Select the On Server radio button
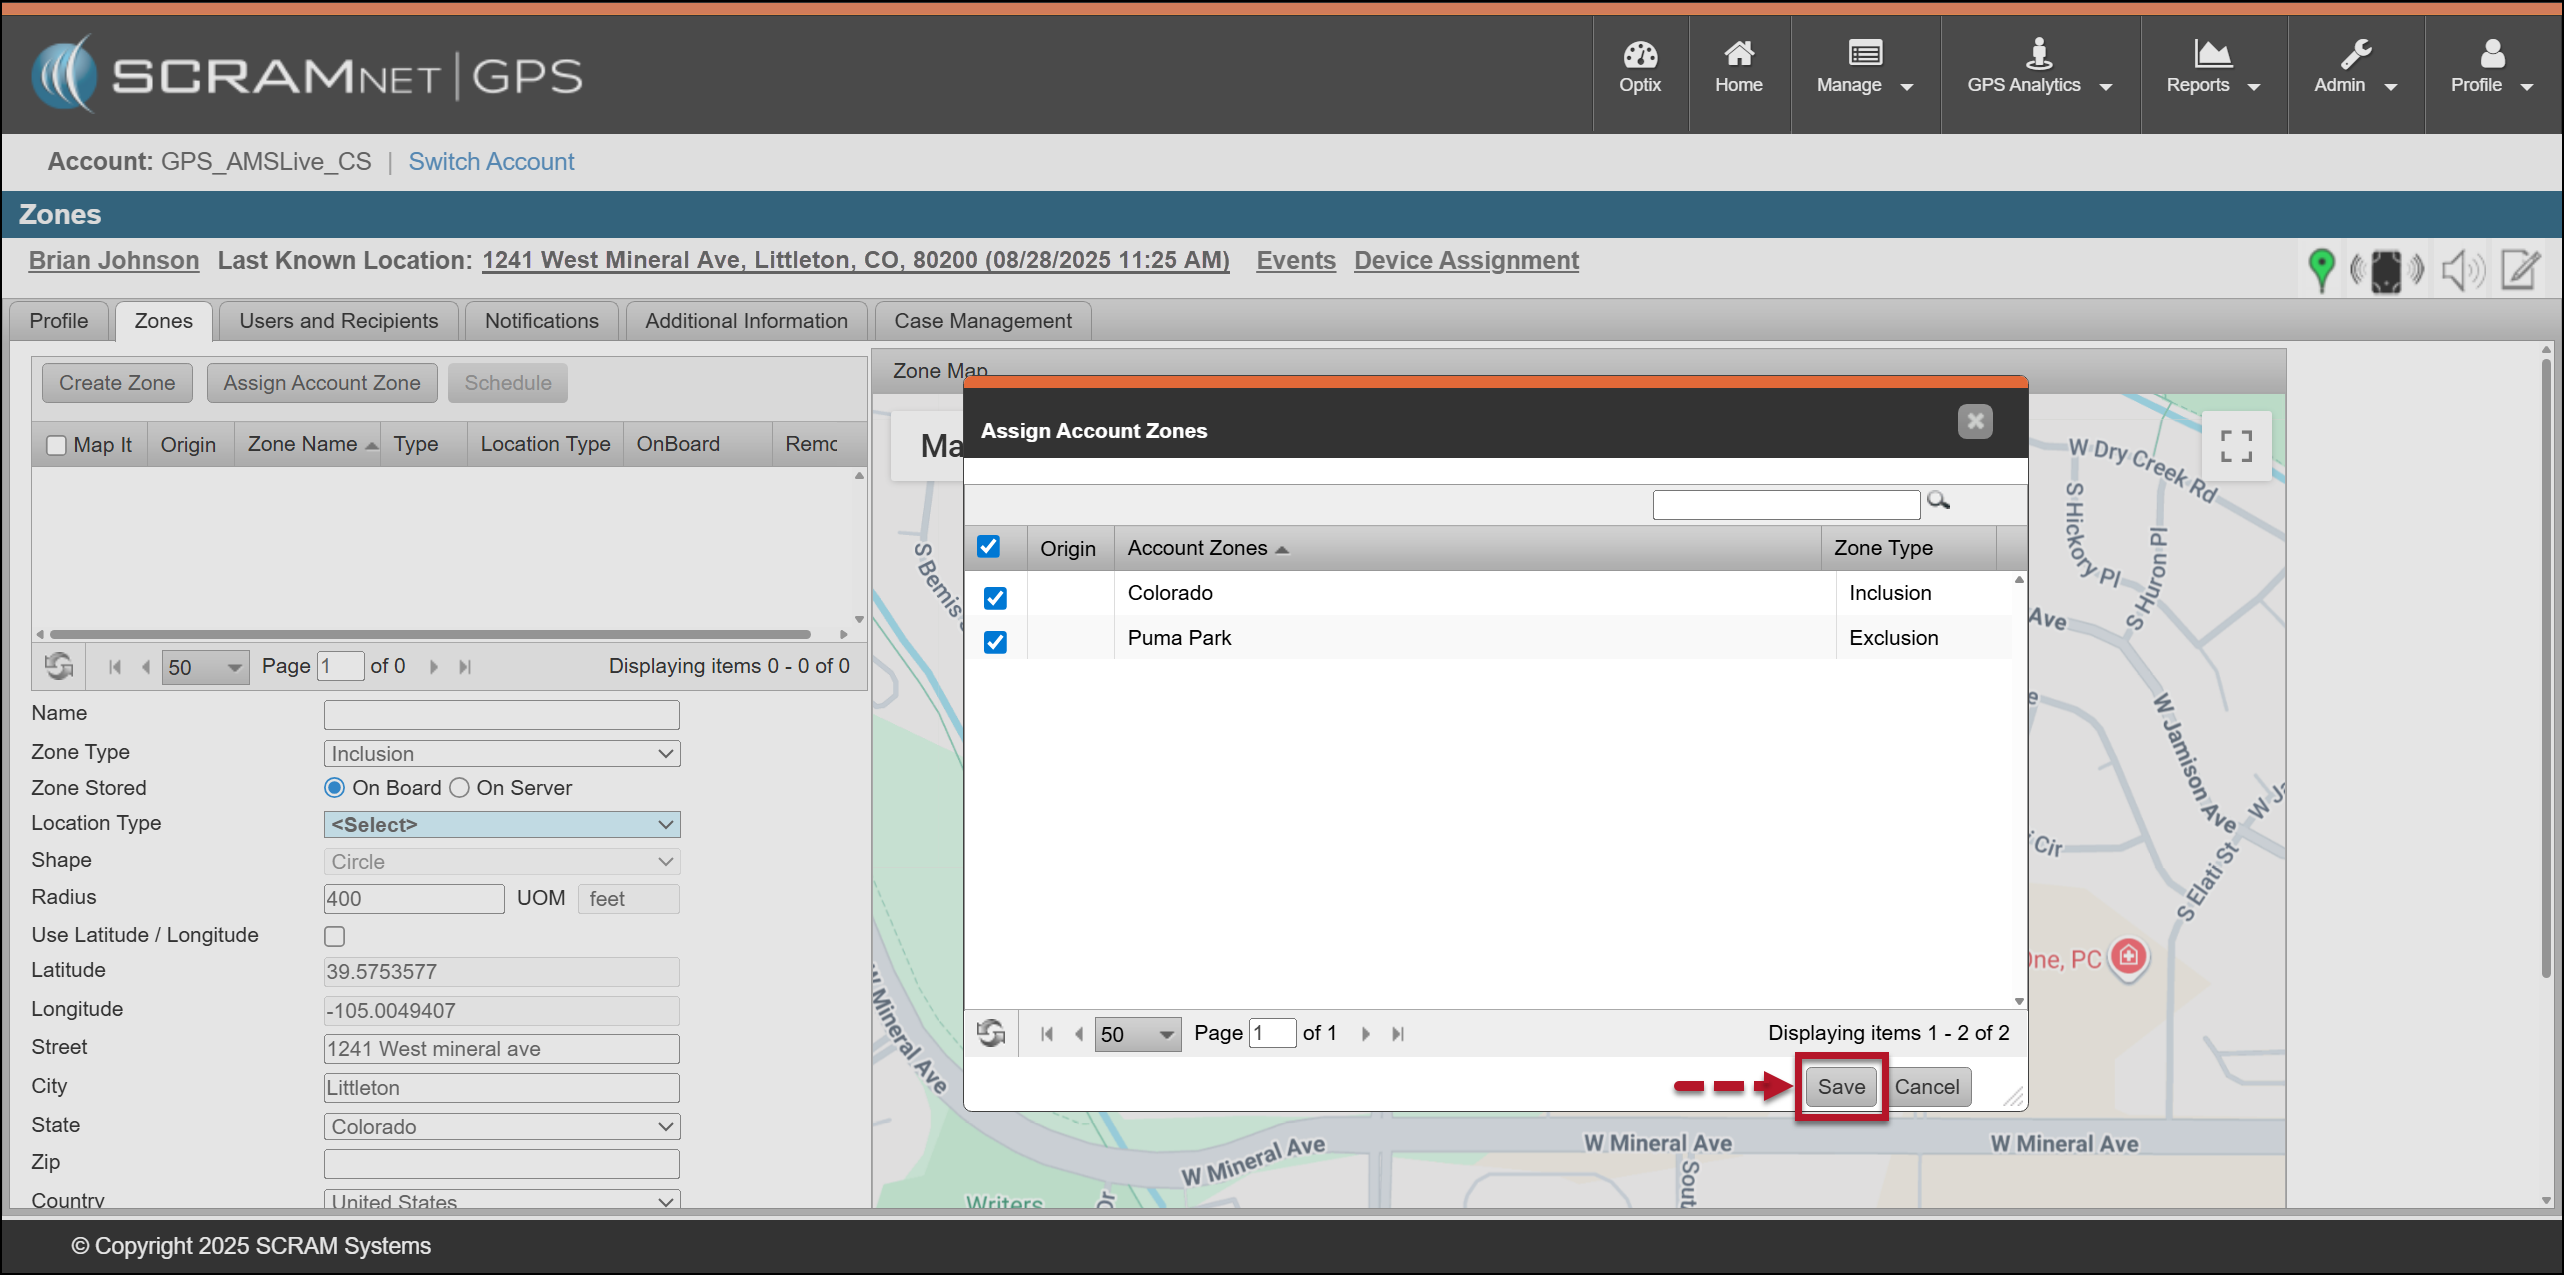Image resolution: width=2564 pixels, height=1275 pixels. (x=459, y=788)
